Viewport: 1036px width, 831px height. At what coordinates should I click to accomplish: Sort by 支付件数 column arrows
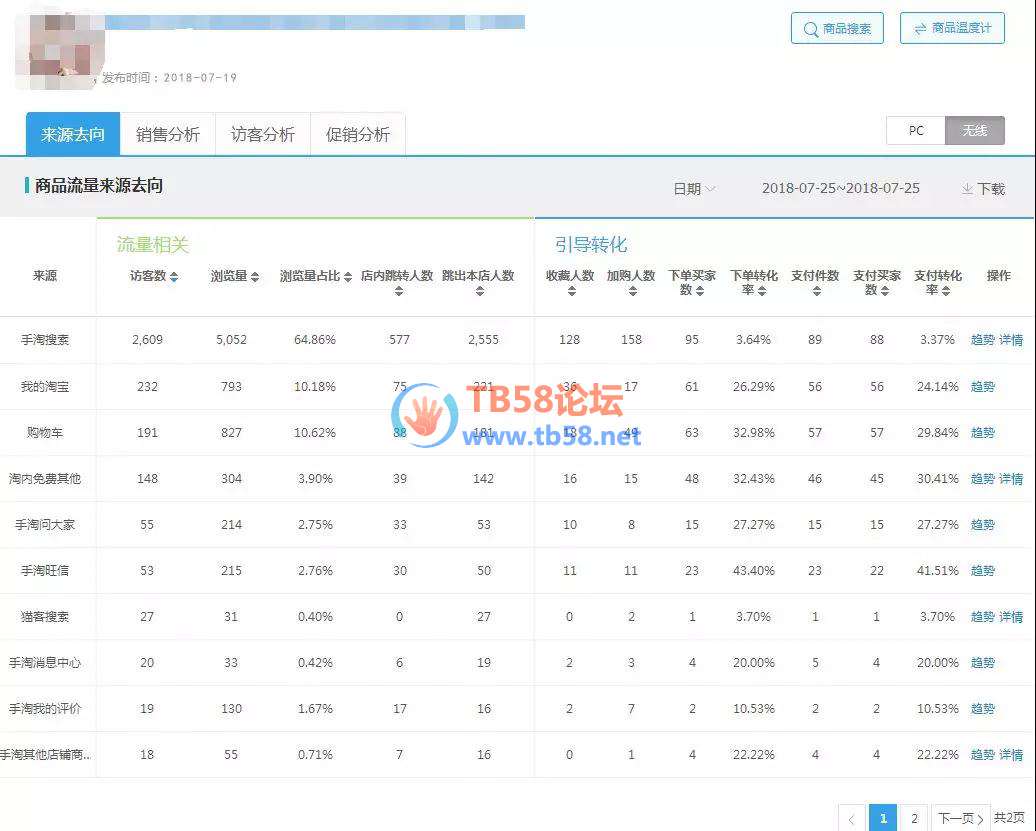tap(814, 291)
